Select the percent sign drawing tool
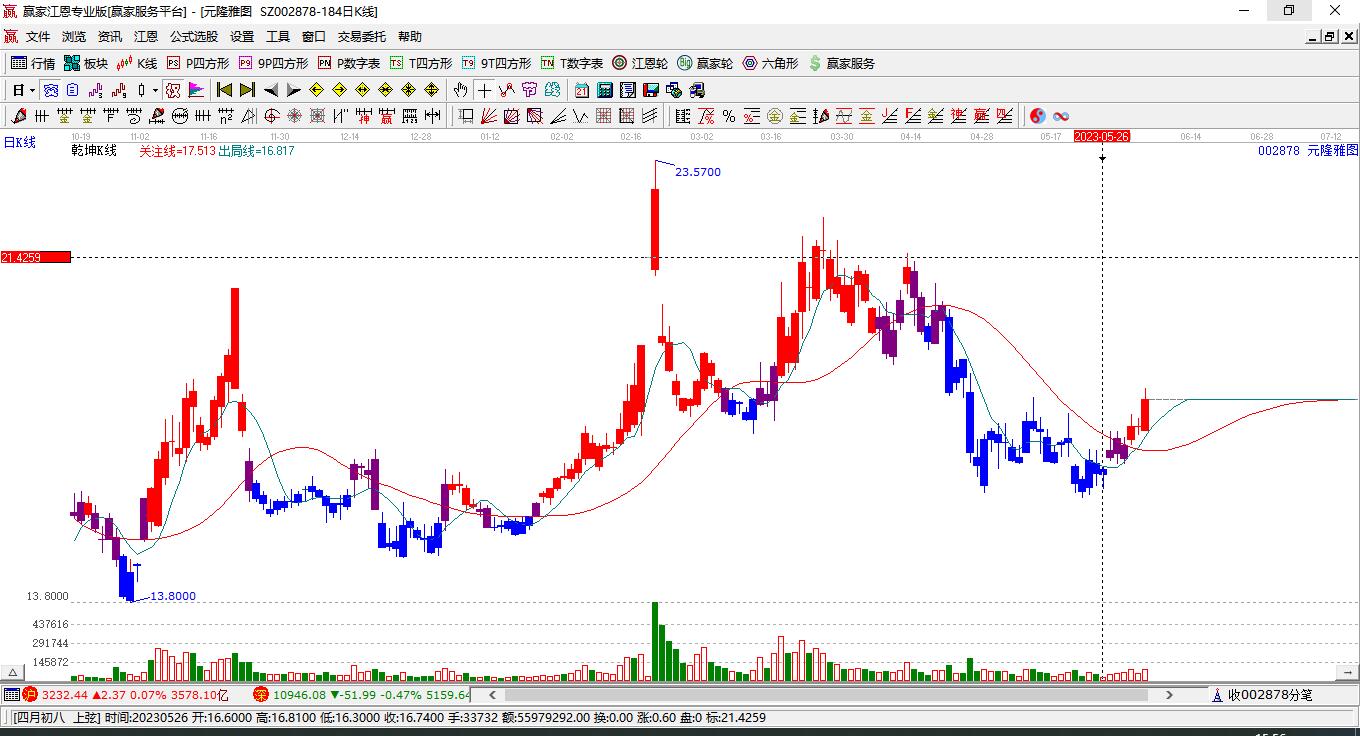 coord(729,116)
